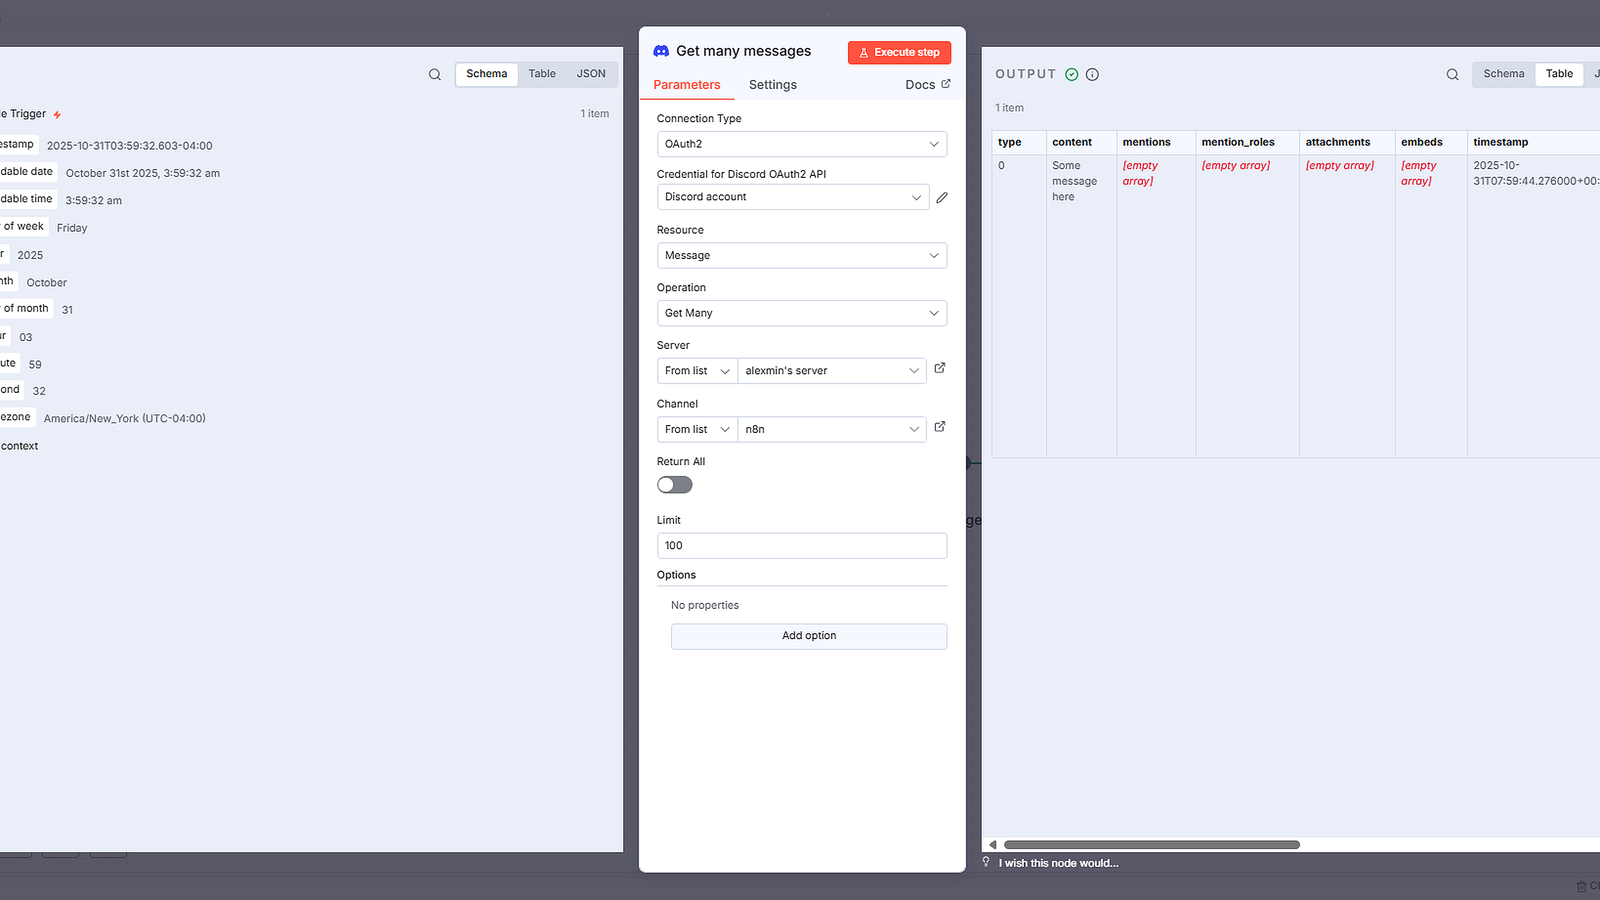Viewport: 1600px width, 900px height.
Task: Click the output horizontal scrollbar
Action: (x=1151, y=845)
